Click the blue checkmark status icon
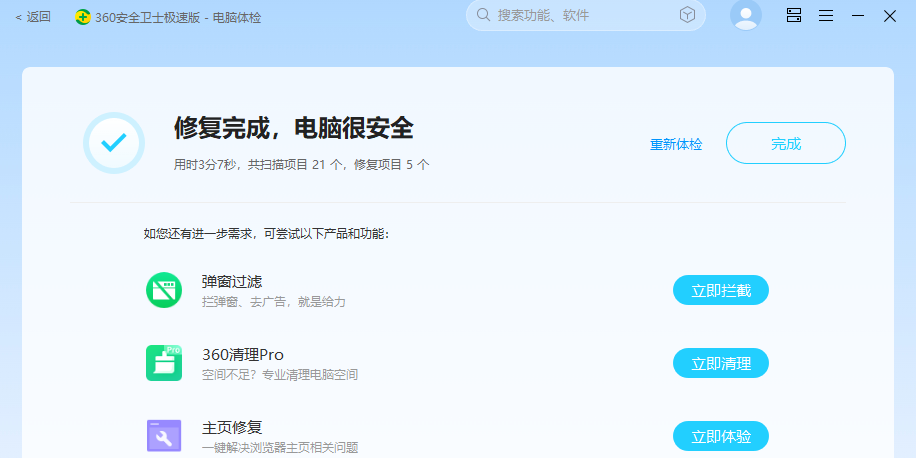The image size is (916, 458). pos(114,143)
